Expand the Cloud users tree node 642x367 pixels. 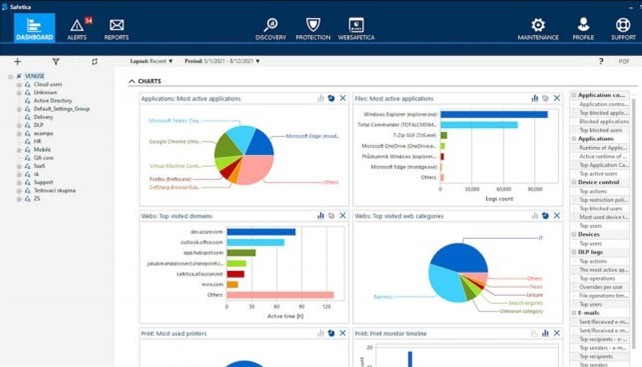(19, 84)
